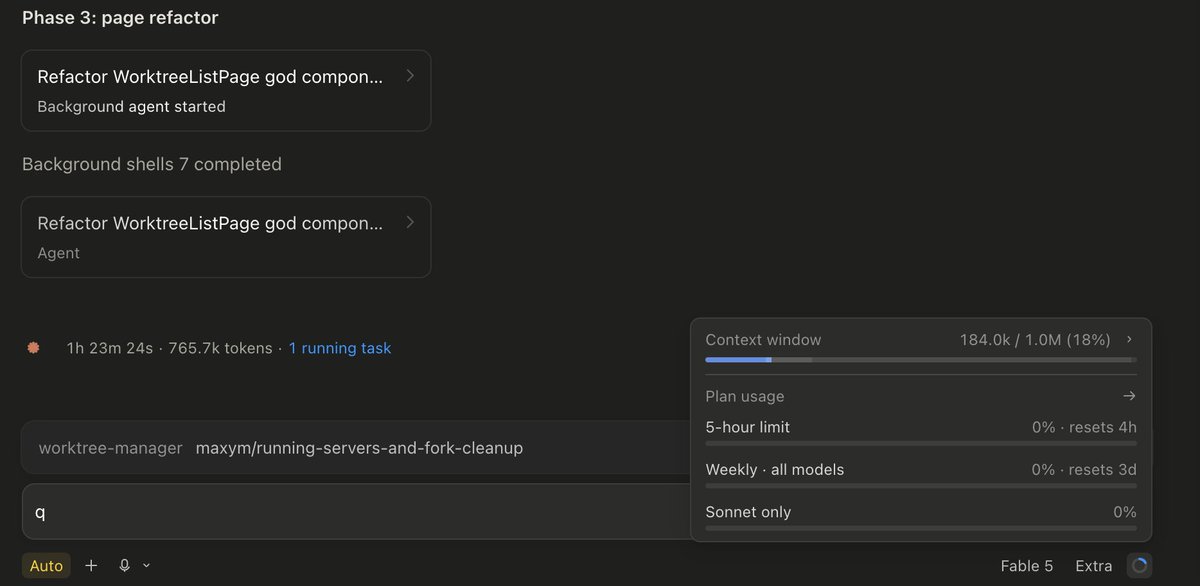This screenshot has height=586, width=1200.
Task: Click the 'Background shells 7 completed' text
Action: pos(152,164)
